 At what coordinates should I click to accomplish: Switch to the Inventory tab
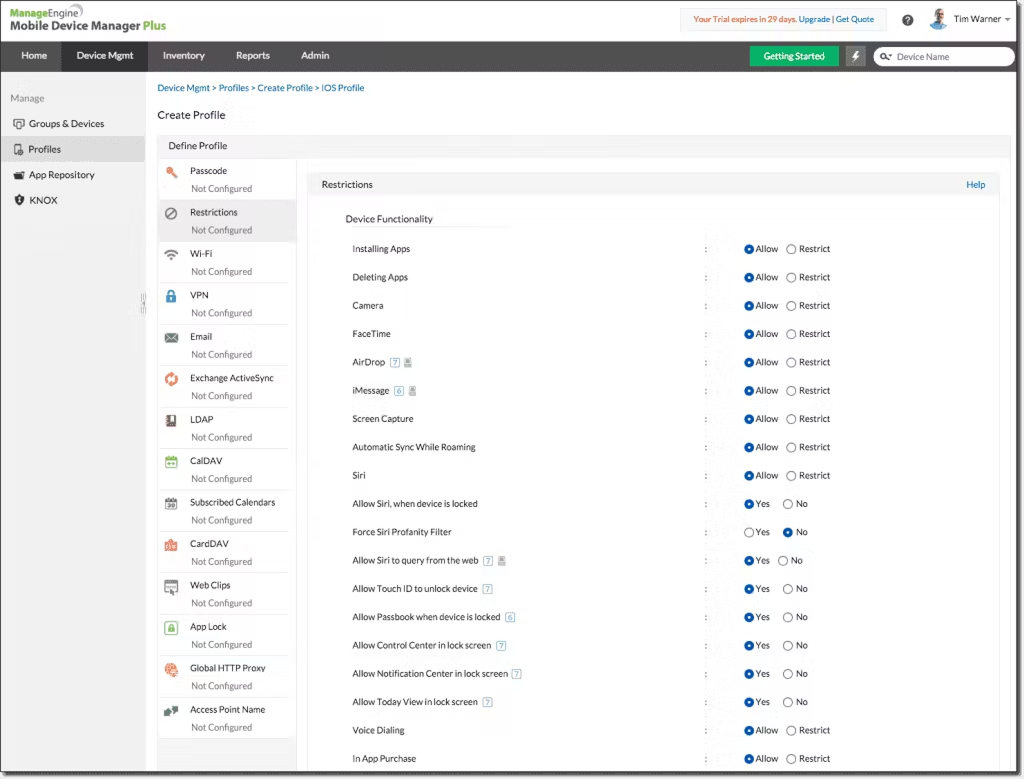[x=184, y=56]
